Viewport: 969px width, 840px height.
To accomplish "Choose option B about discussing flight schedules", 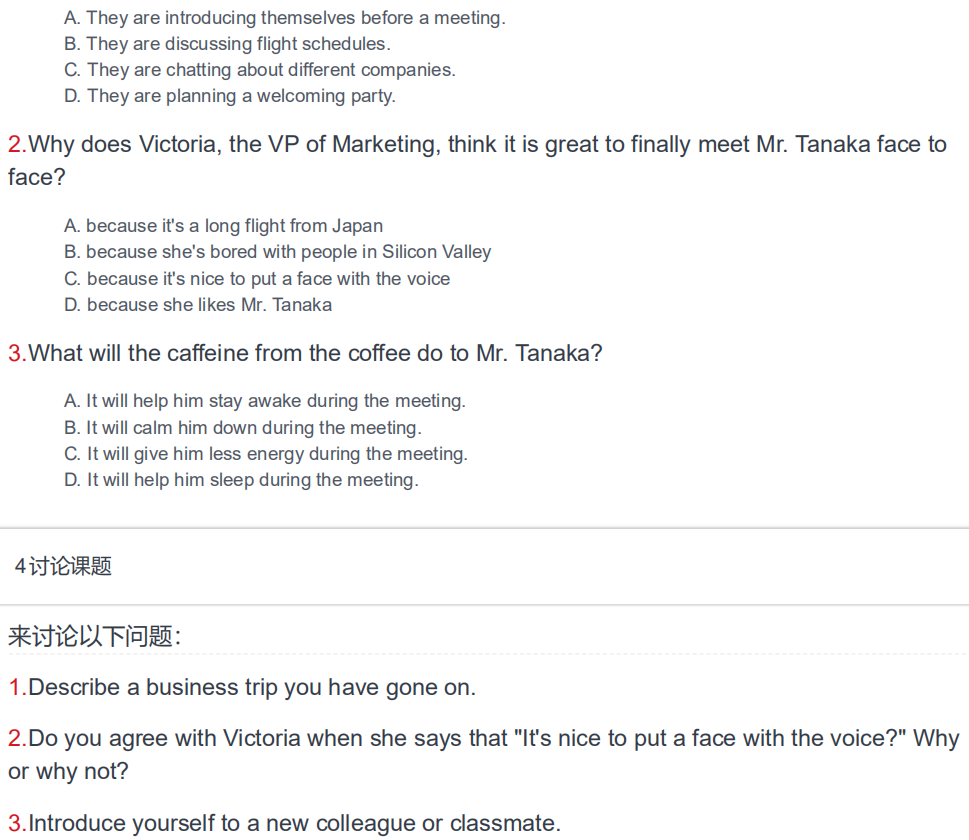I will (x=227, y=44).
